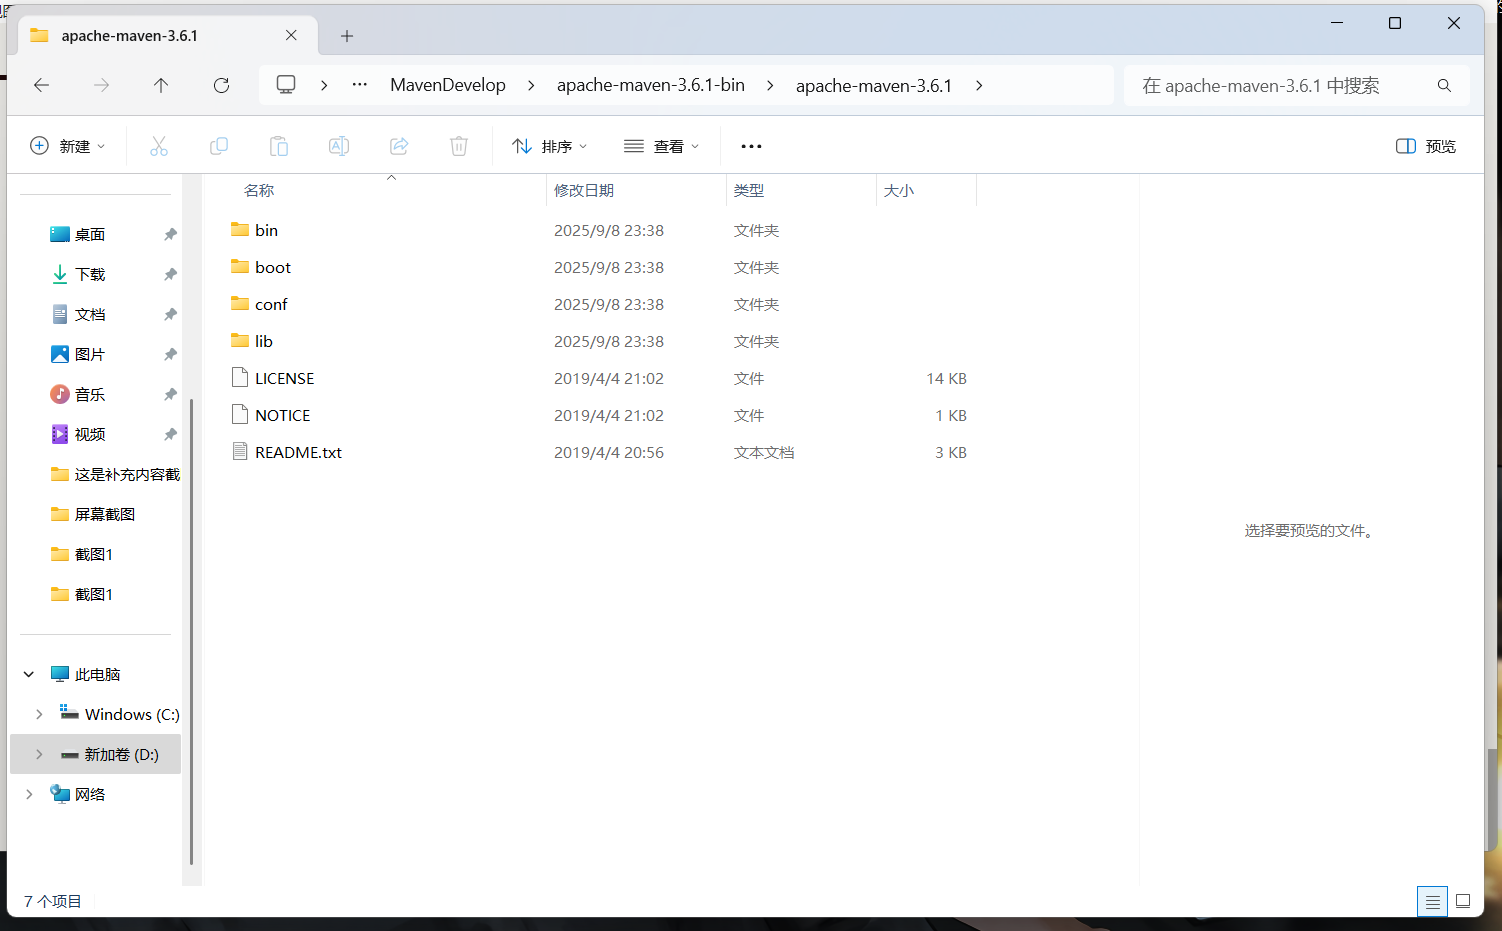
Task: Switch to details list view icon
Action: click(x=1432, y=902)
